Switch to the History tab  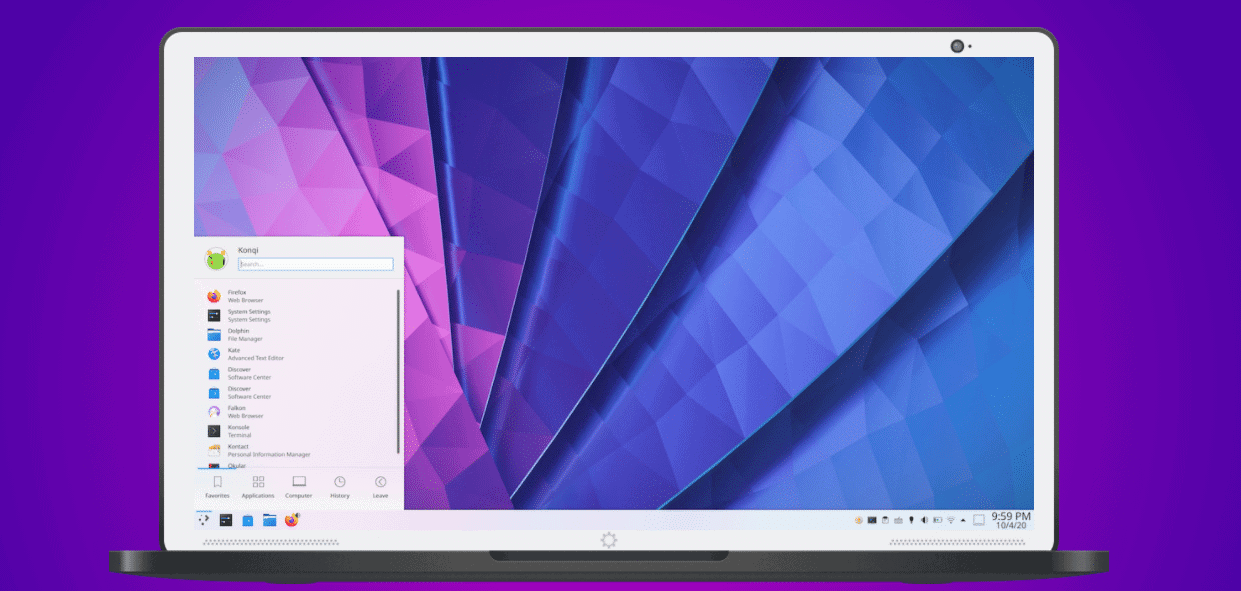340,487
